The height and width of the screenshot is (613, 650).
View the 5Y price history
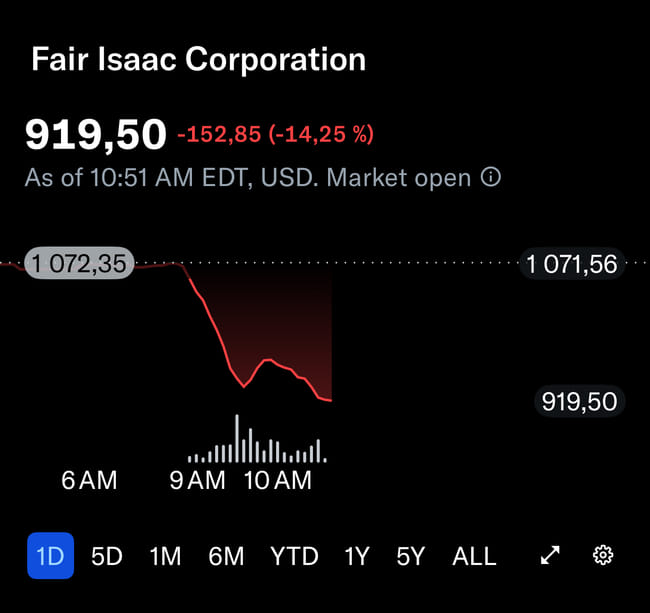(x=410, y=556)
